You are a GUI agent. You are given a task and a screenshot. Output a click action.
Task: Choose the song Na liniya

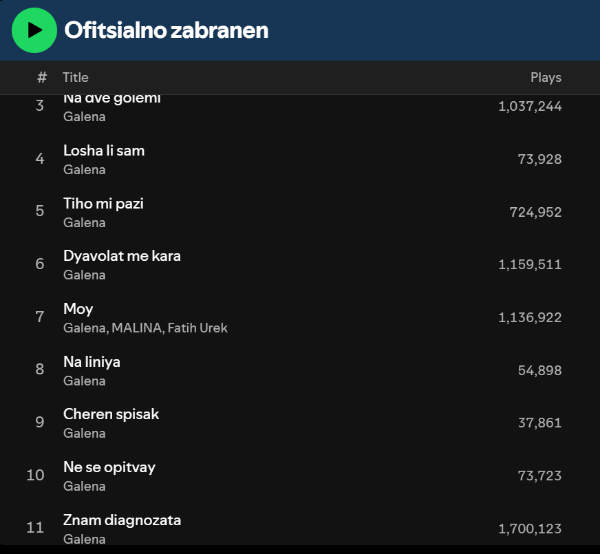(92, 362)
